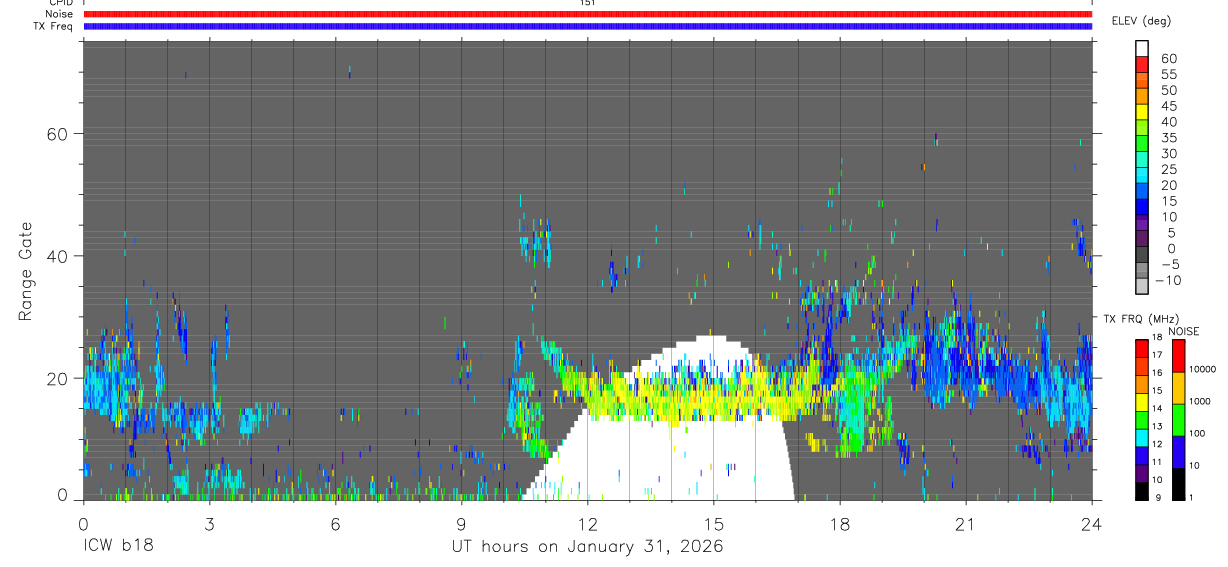1228x567 pixels.
Task: Click the '14' label on TX FRQ legend
Action: pyautogui.click(x=1159, y=409)
